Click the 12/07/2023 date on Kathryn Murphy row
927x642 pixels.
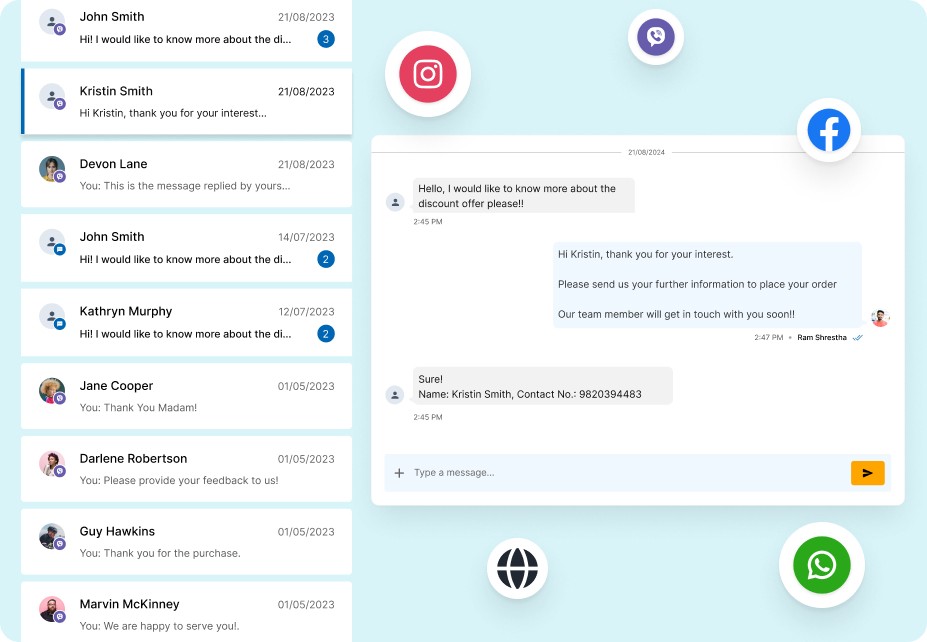click(x=306, y=312)
